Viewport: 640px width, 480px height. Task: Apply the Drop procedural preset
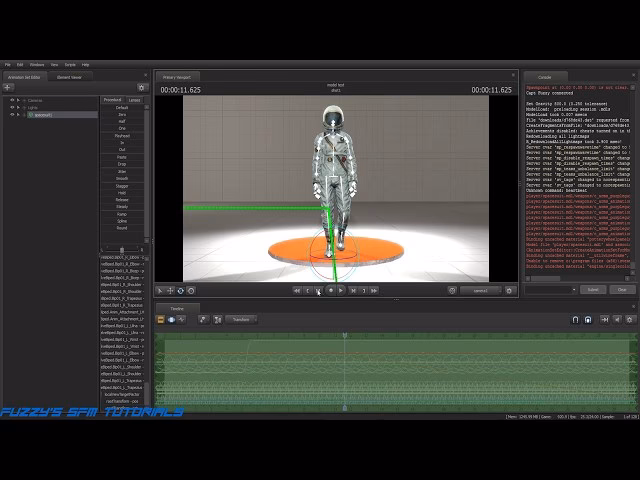[x=122, y=164]
